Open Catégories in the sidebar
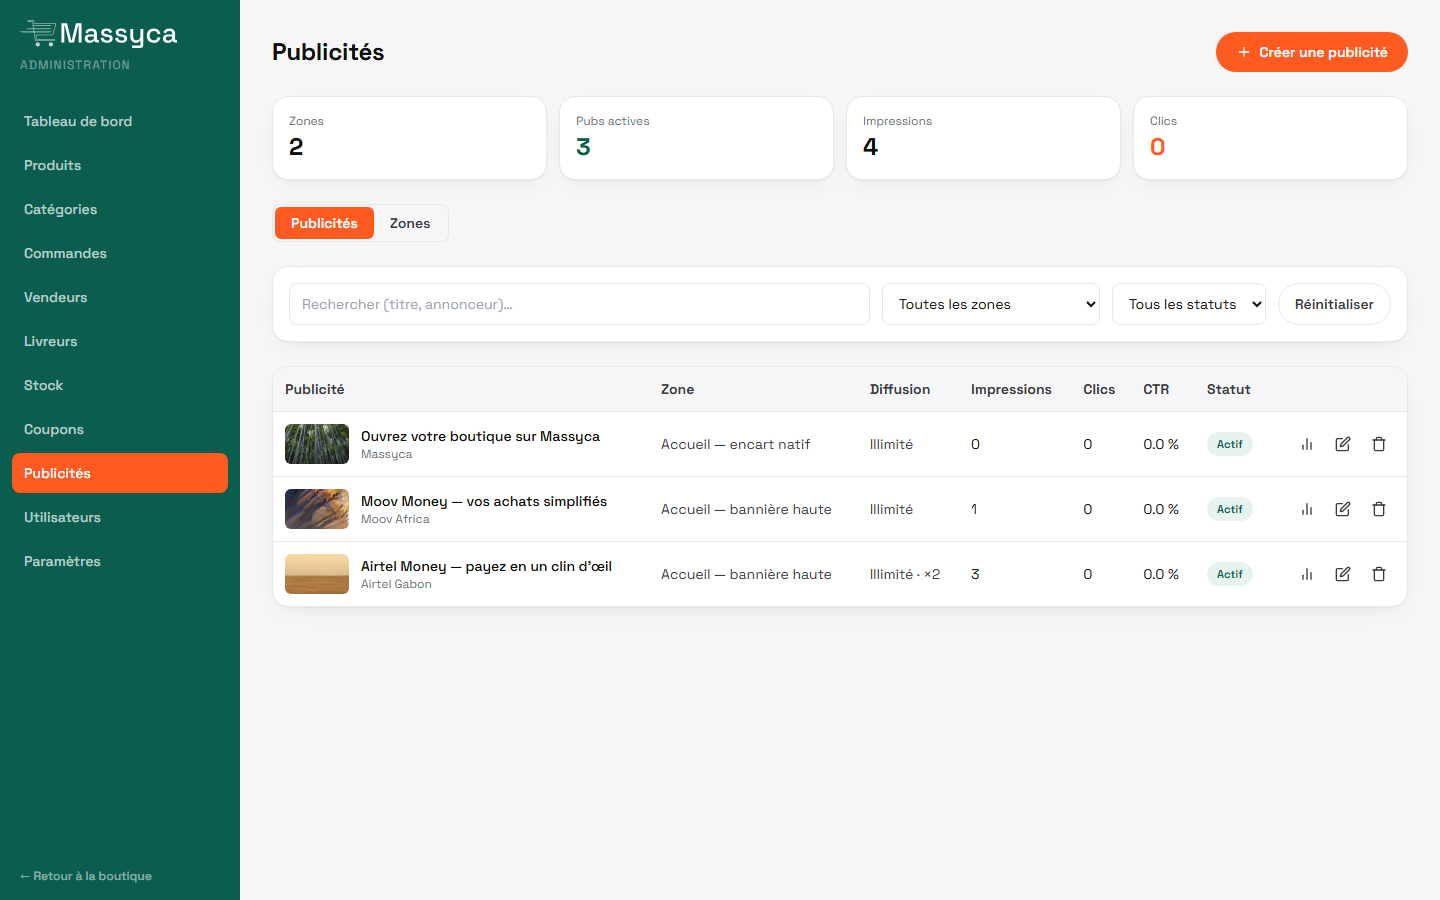The image size is (1440, 900). pyautogui.click(x=120, y=209)
